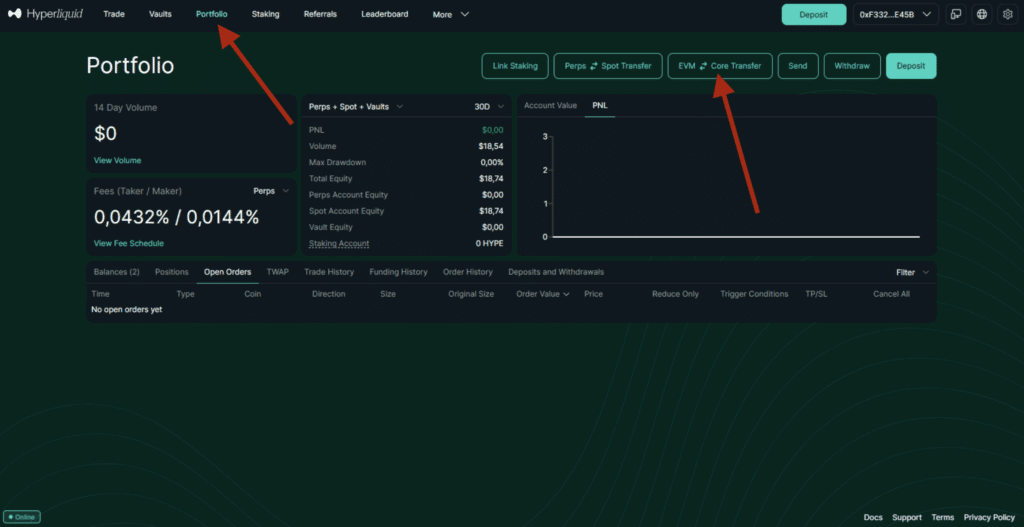Screen dimensions: 1024x527
Task: Open the View Volume link
Action: tap(118, 161)
